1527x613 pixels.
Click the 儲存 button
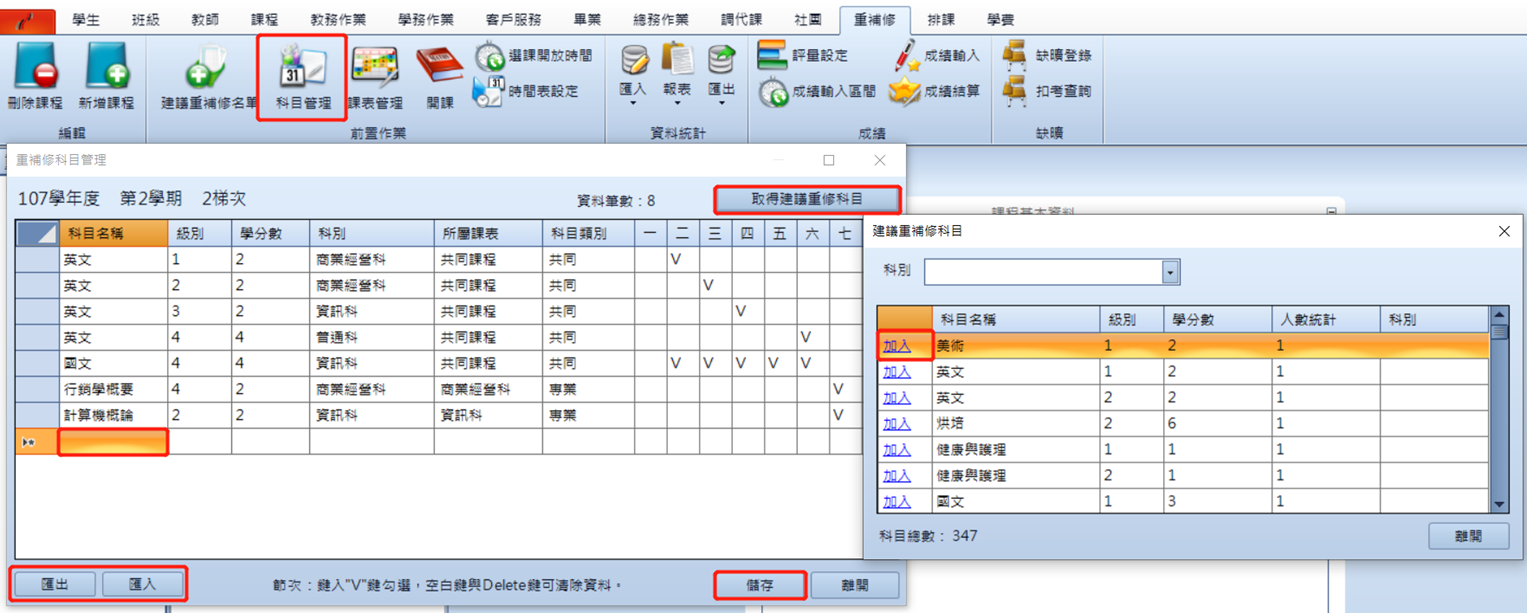coord(760,585)
